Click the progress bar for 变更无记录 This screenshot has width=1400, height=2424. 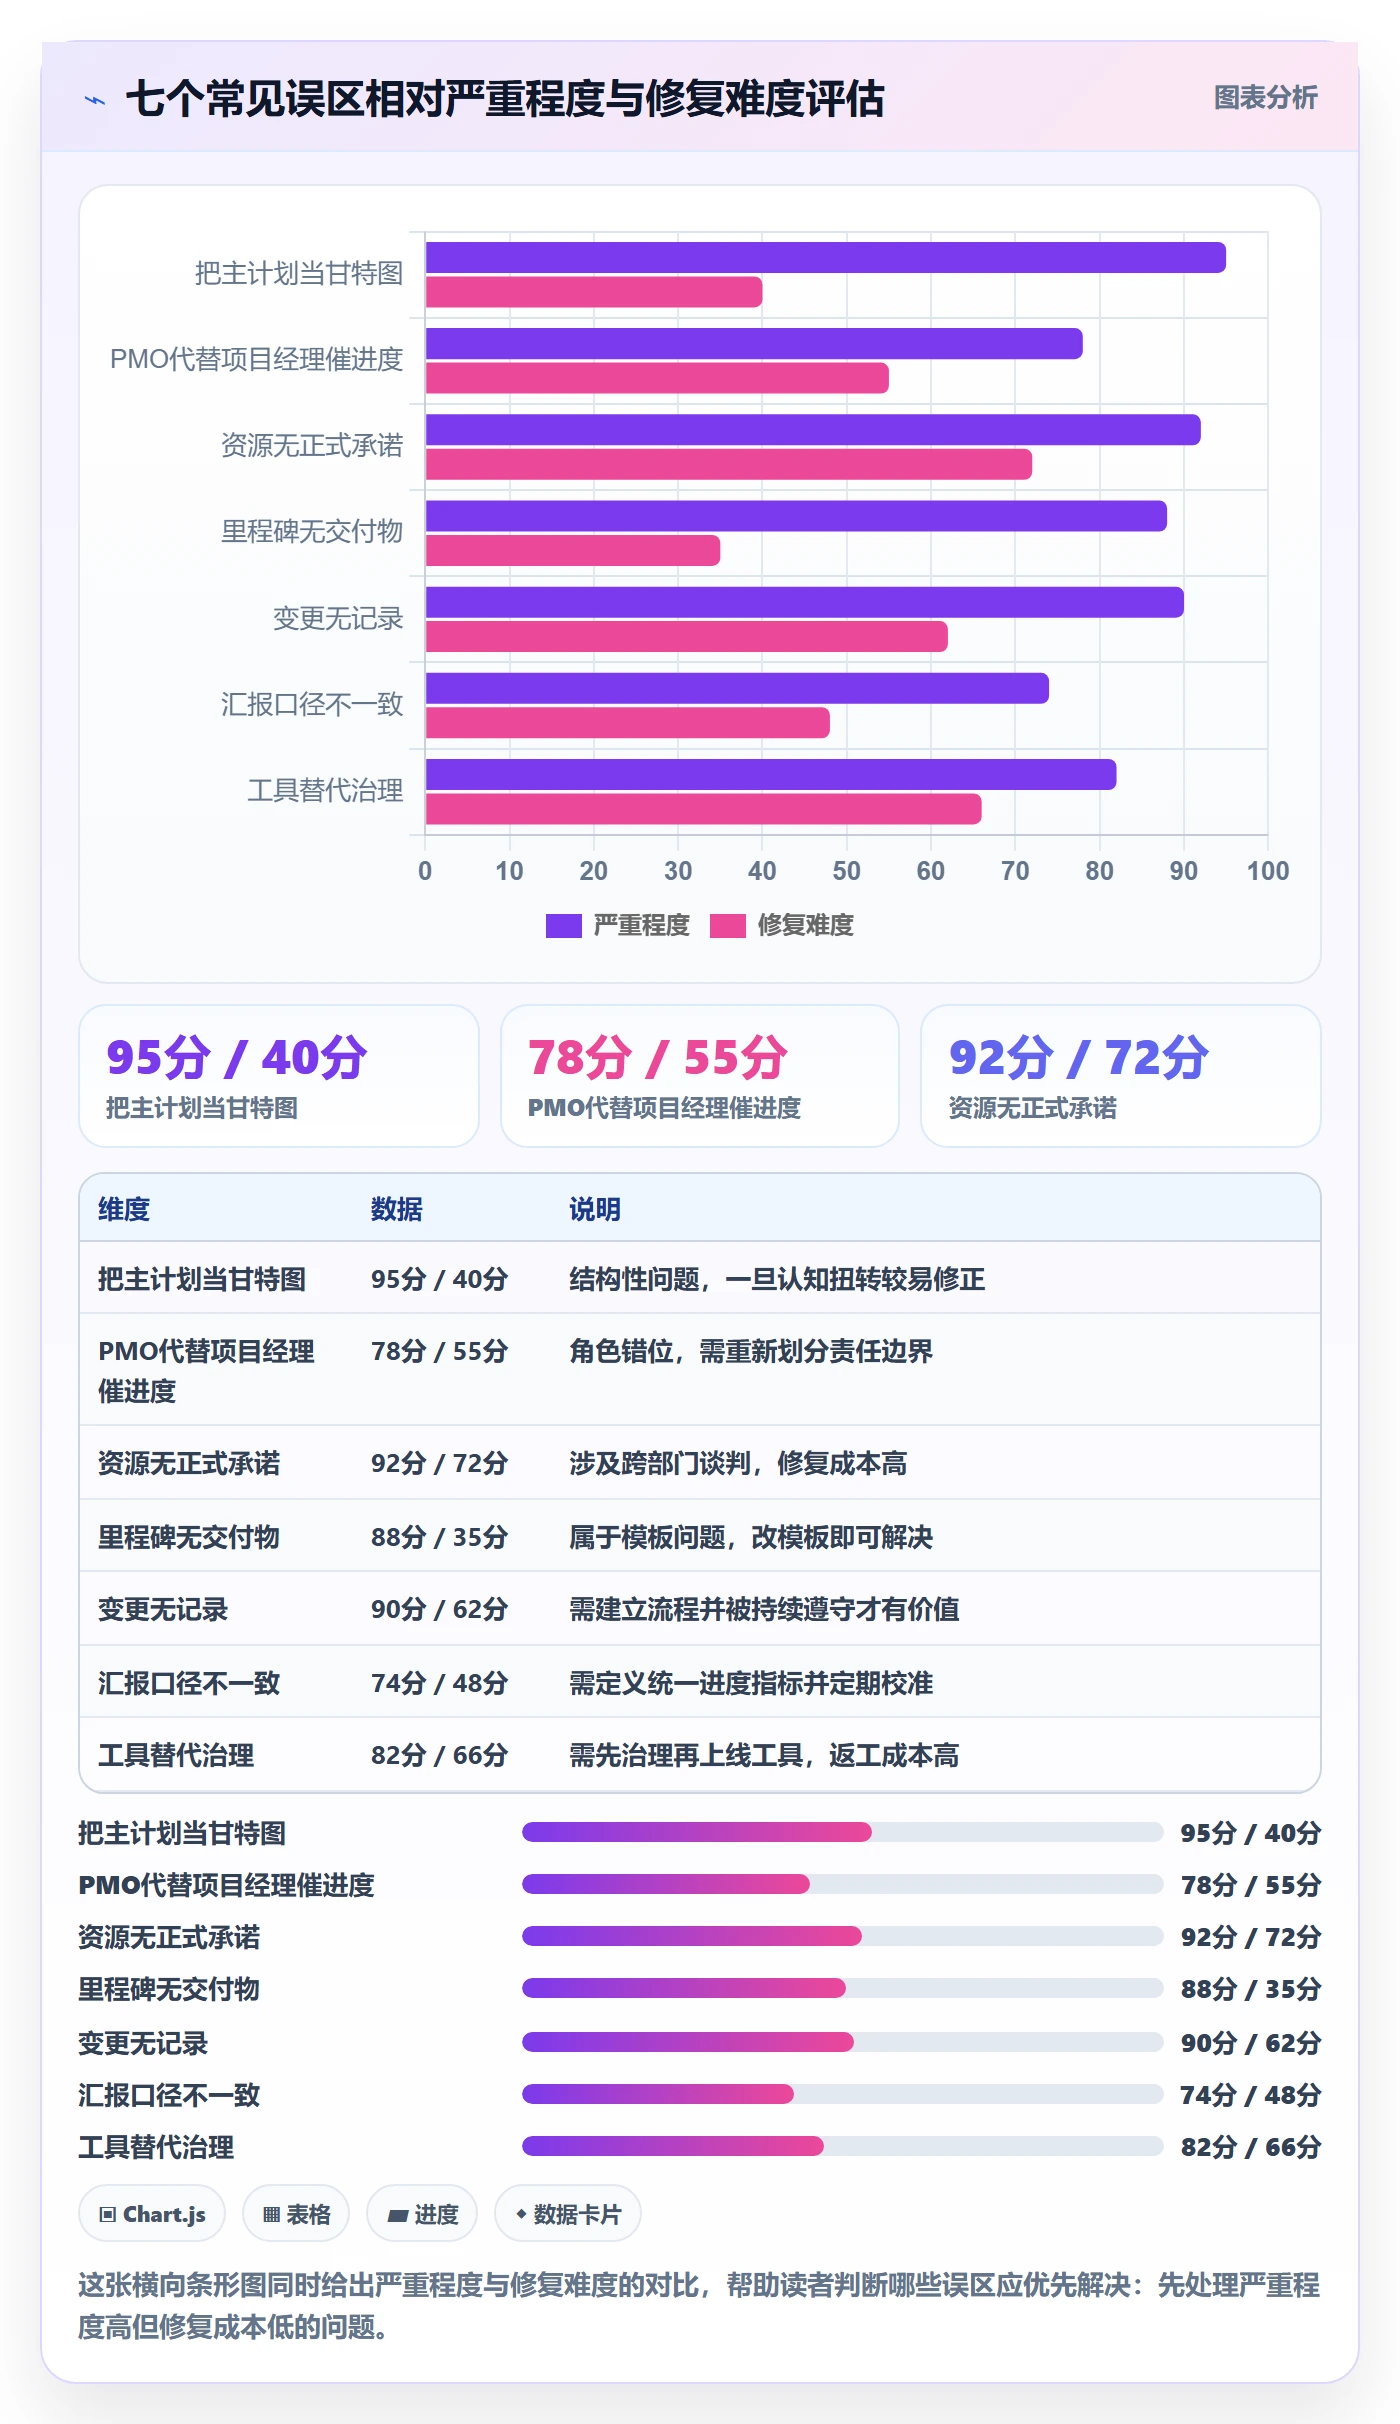click(842, 2042)
